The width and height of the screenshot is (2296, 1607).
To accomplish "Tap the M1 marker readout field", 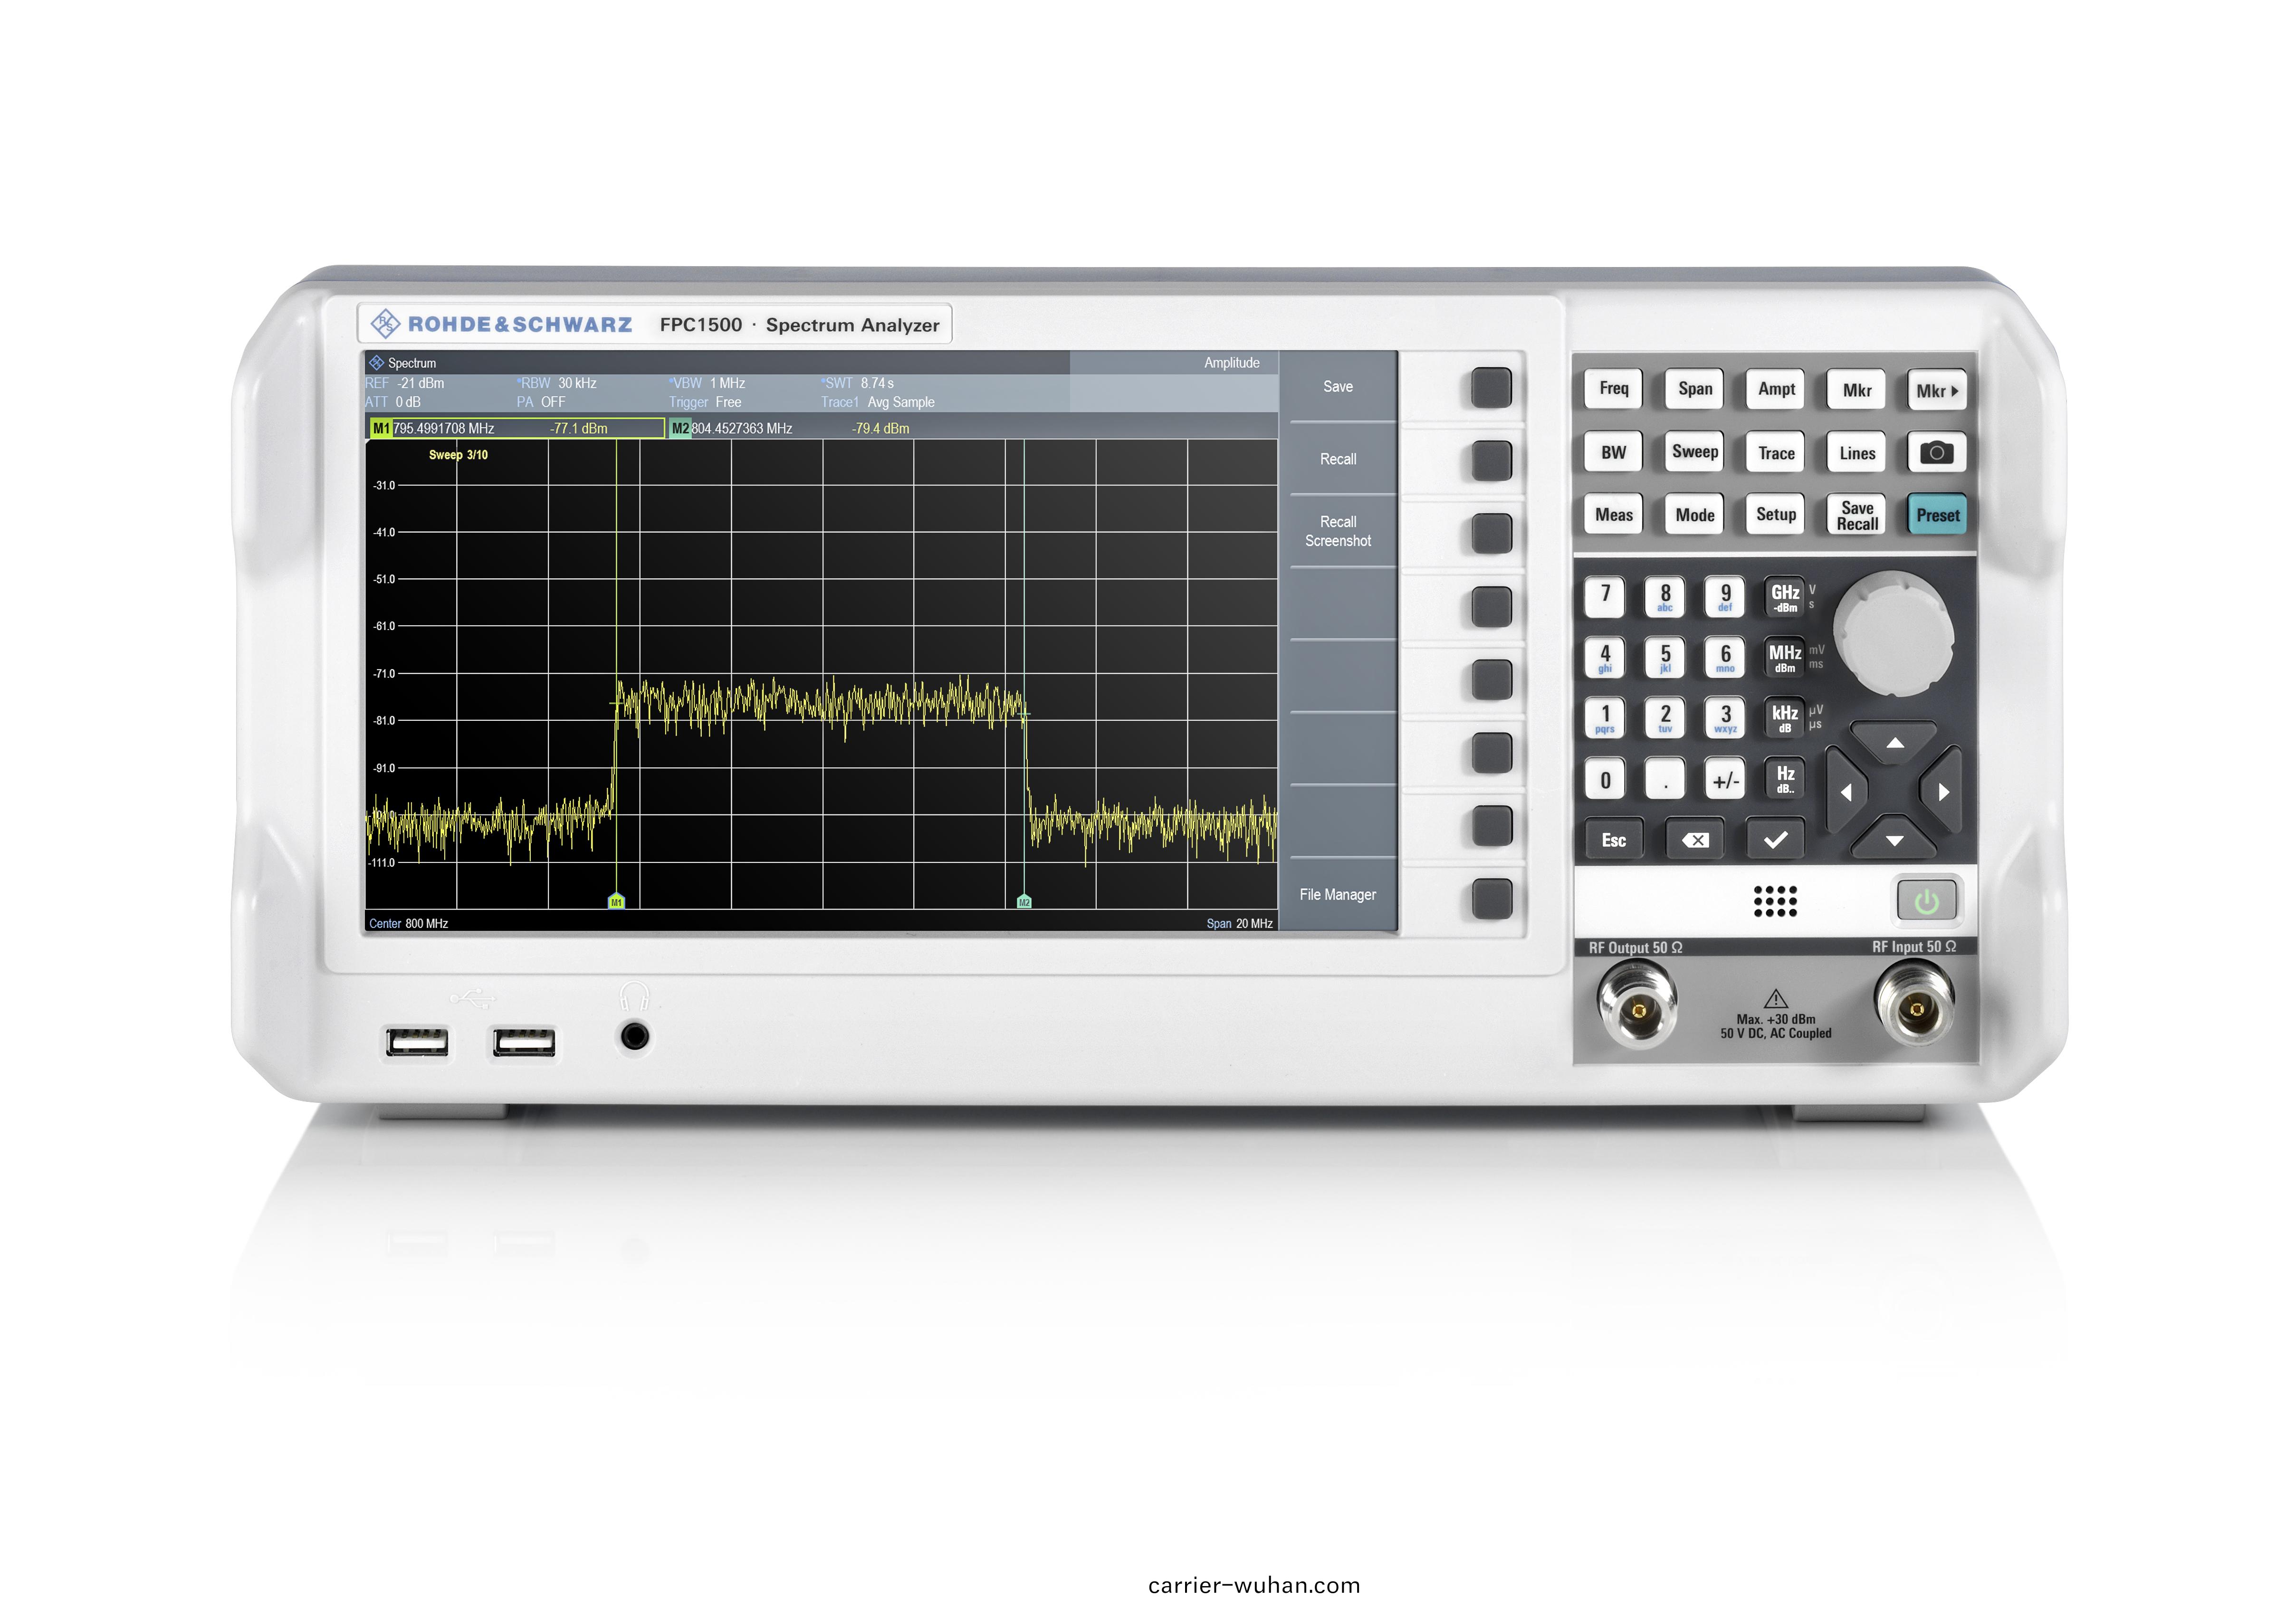I will point(516,428).
